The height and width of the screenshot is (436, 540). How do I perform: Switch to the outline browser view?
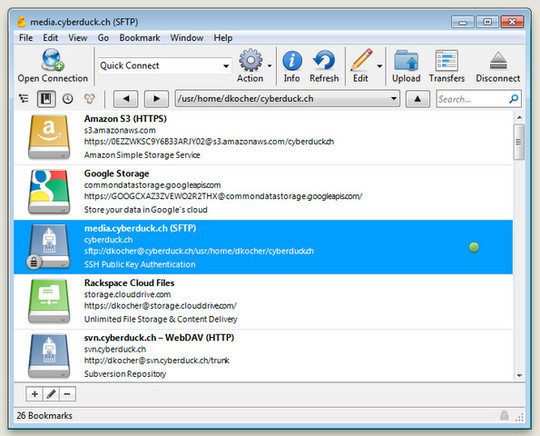click(x=23, y=99)
